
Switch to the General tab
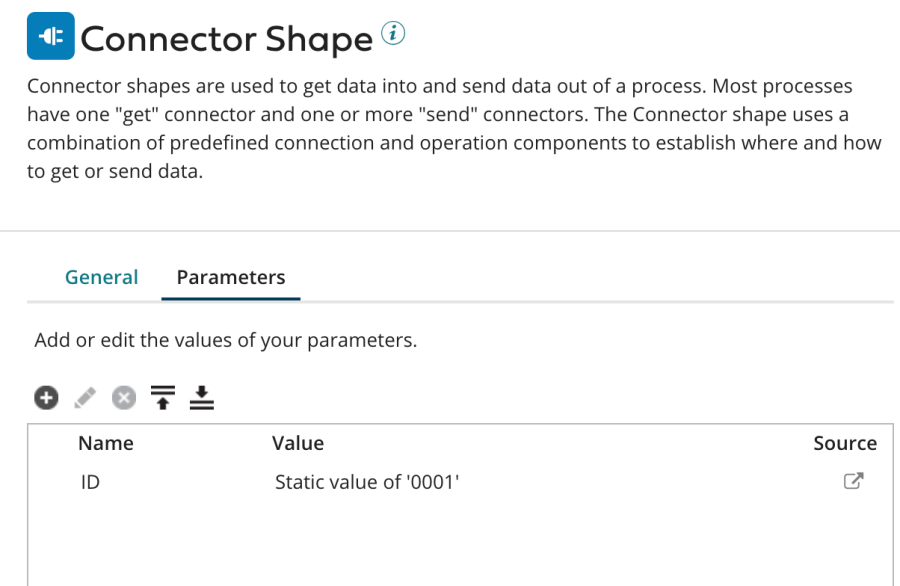101,277
